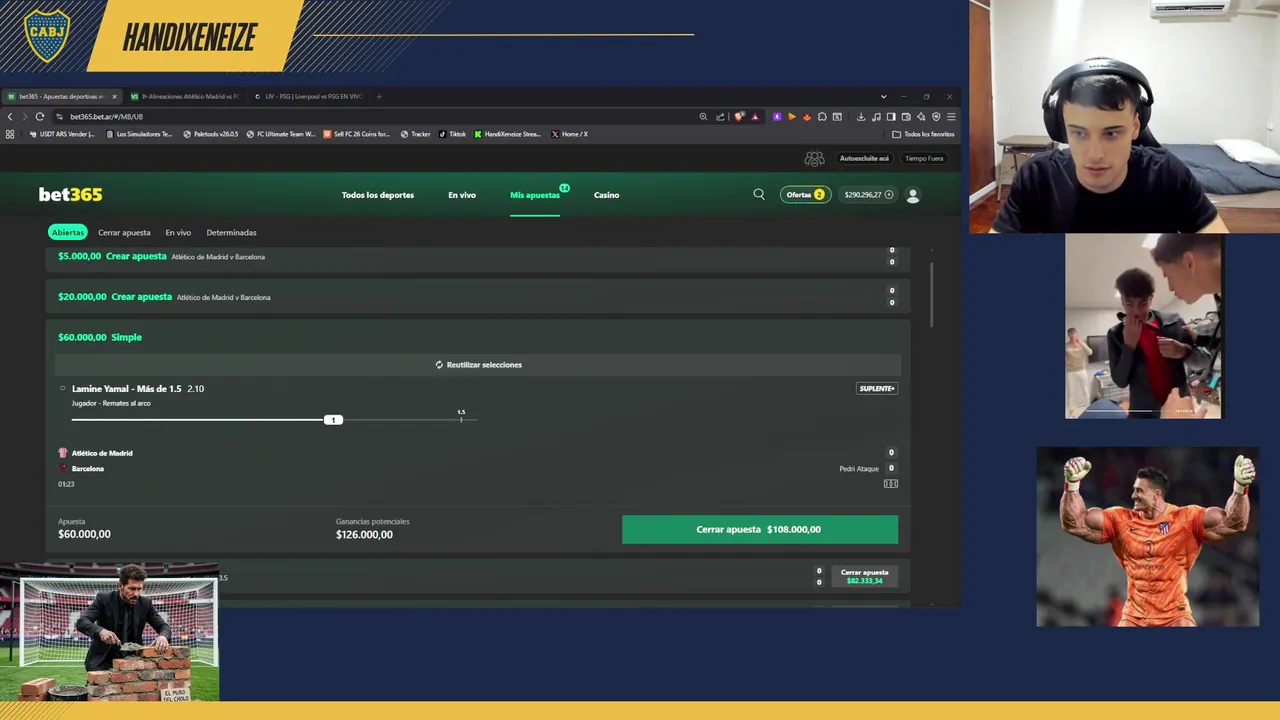The image size is (1280, 720).
Task: Click the purple download extension icon
Action: pos(777,117)
